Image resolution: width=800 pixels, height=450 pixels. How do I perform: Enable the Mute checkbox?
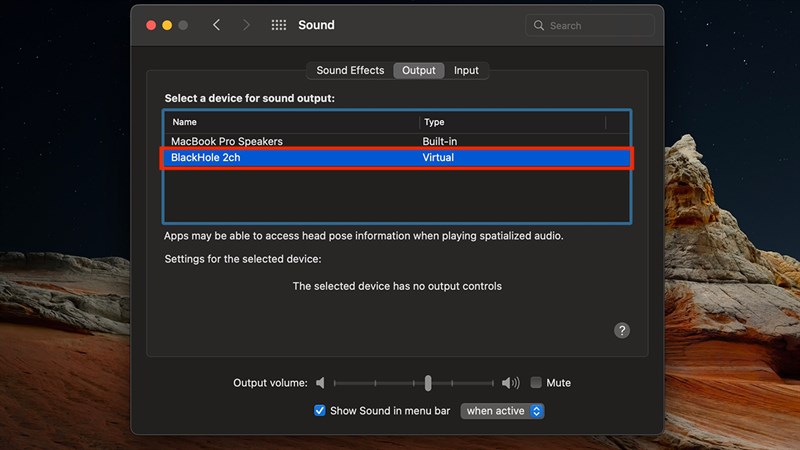(x=536, y=383)
